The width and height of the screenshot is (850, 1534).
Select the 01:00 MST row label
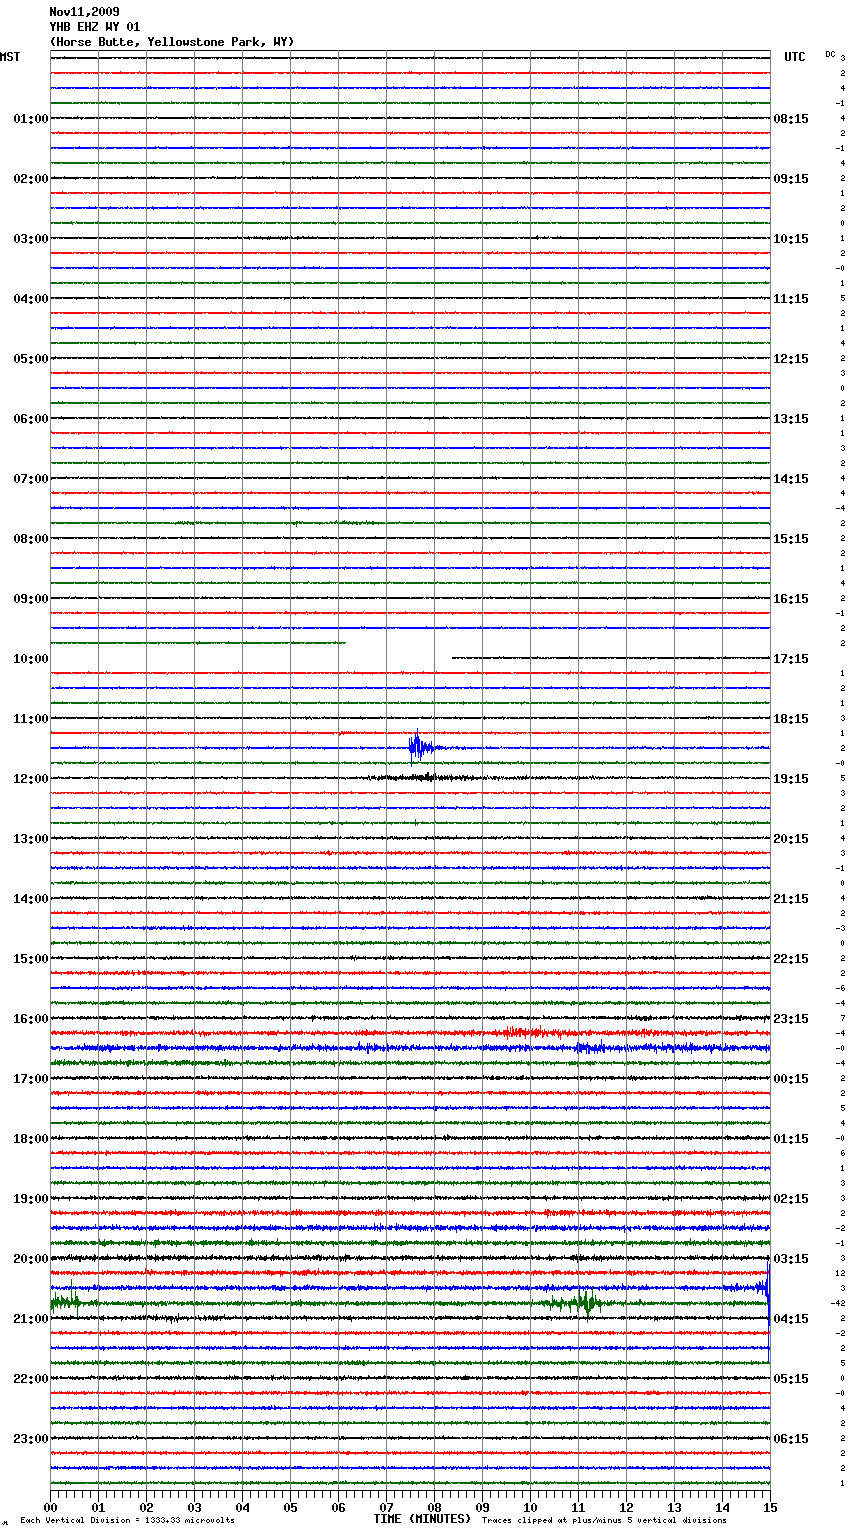coord(31,119)
